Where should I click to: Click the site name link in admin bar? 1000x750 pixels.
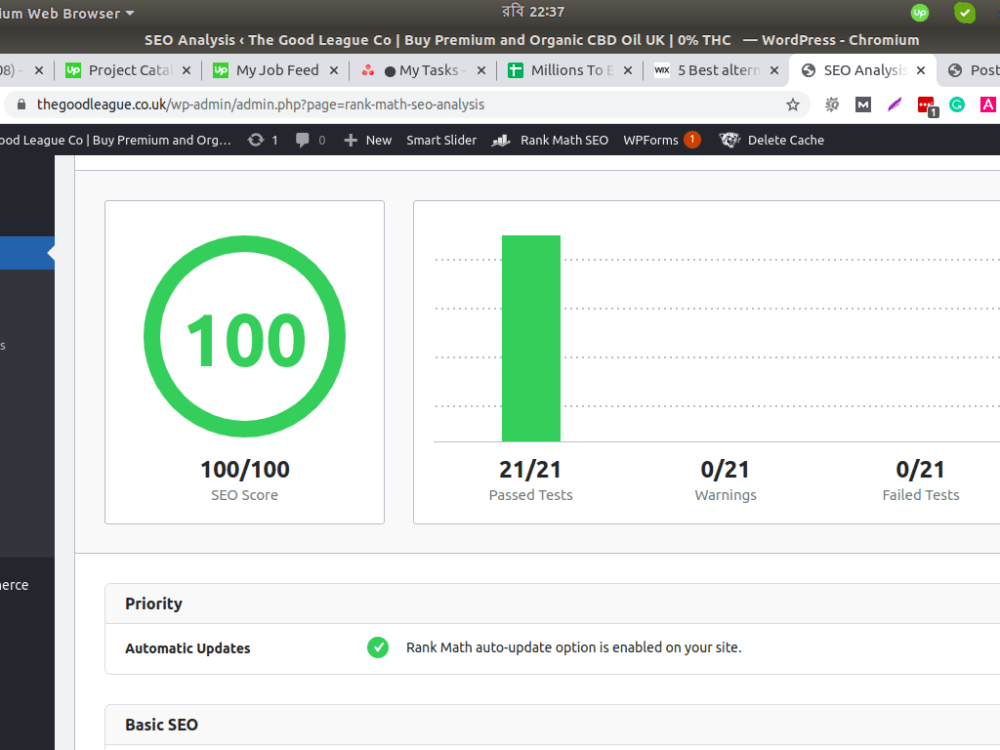tap(115, 140)
